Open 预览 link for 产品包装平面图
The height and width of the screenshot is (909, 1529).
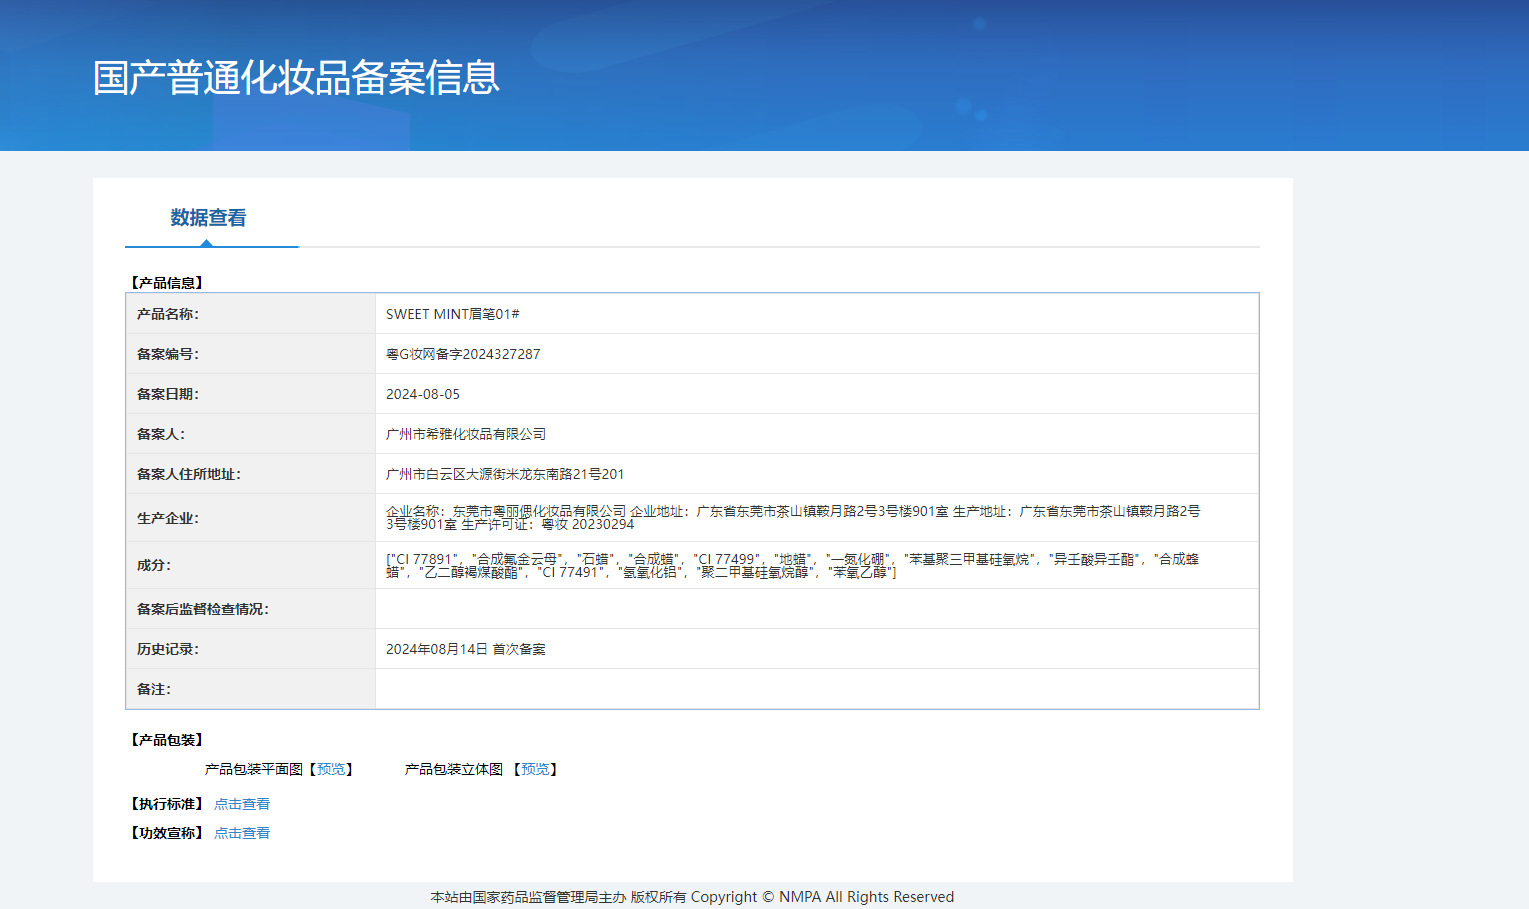[331, 769]
